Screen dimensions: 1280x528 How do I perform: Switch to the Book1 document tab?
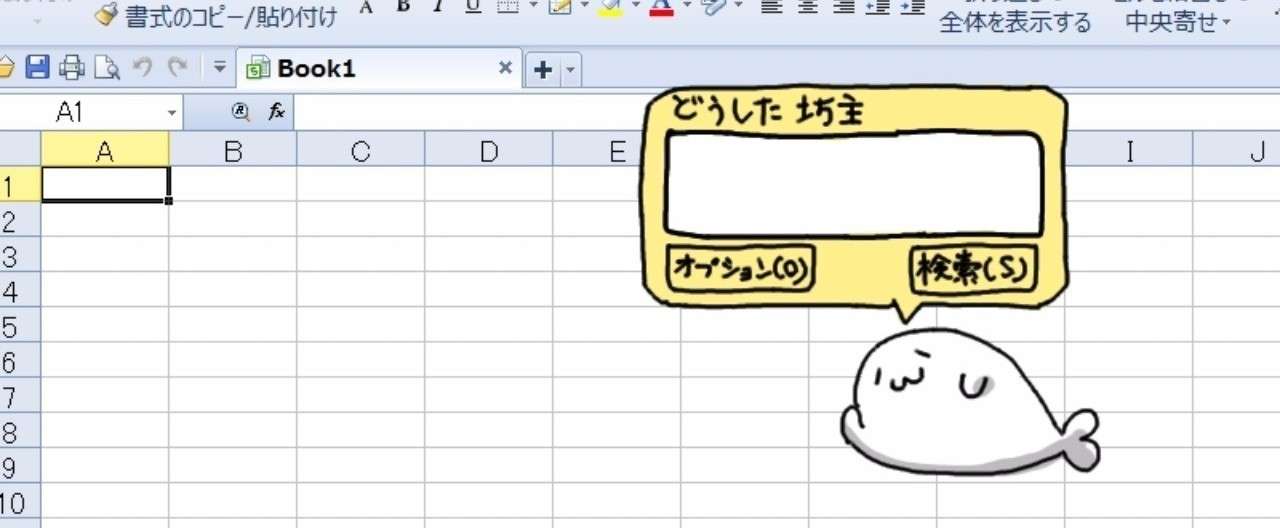(x=380, y=69)
